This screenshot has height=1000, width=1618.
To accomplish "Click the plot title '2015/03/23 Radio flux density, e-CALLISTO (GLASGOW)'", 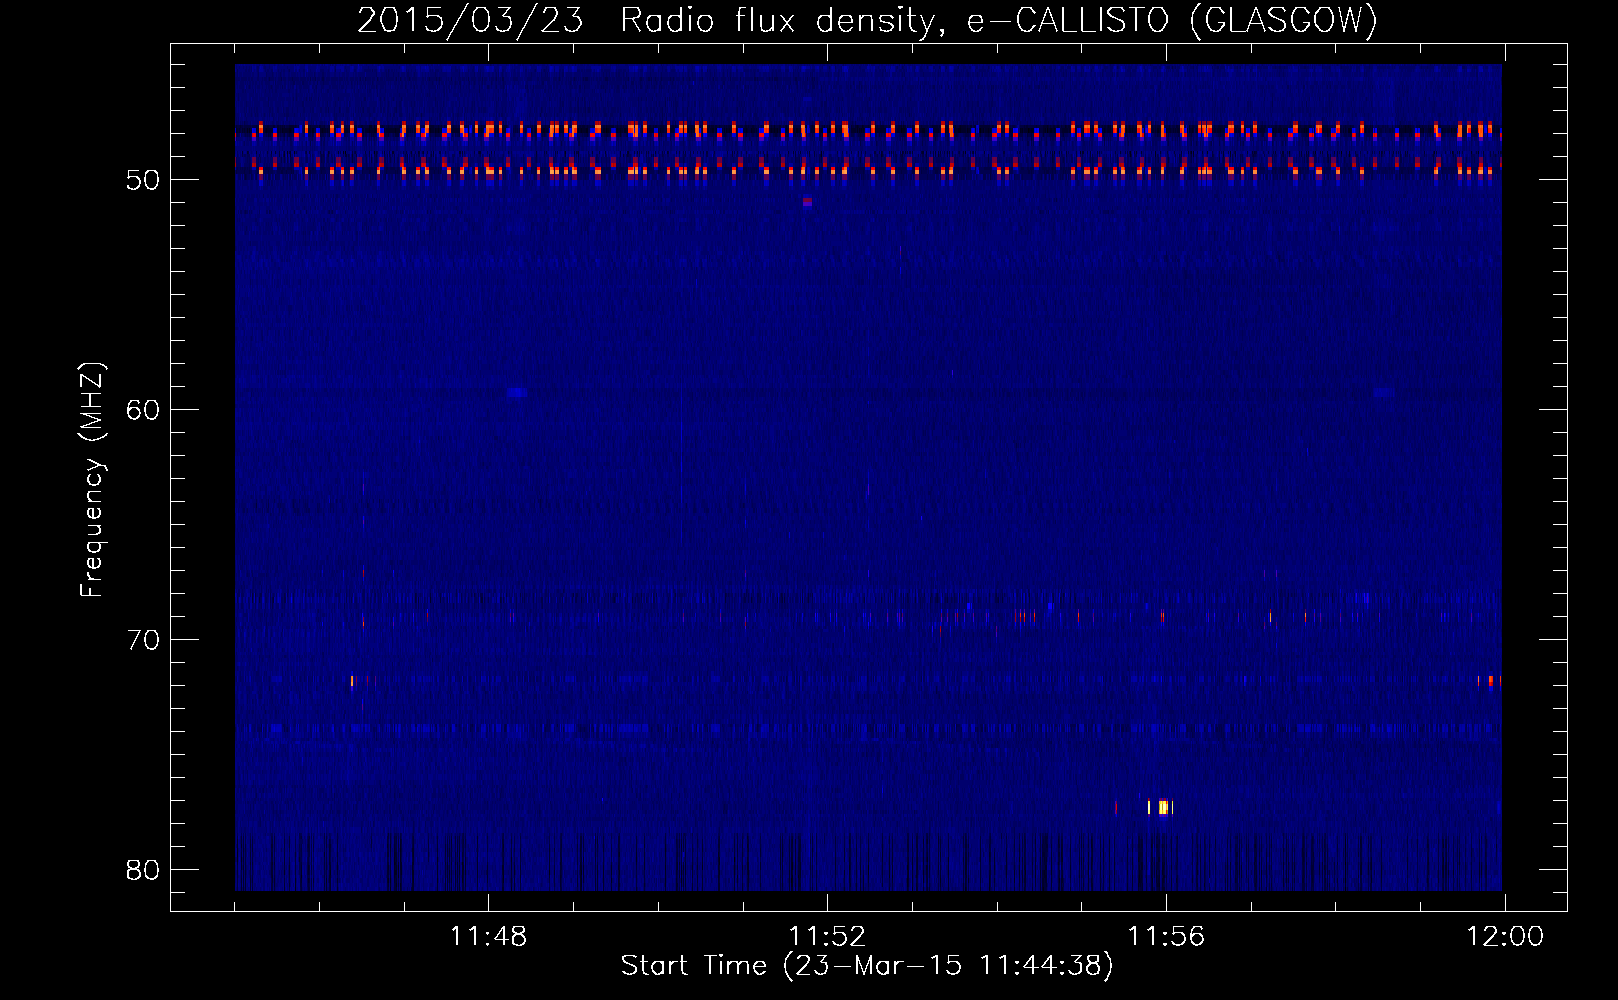I will (x=867, y=20).
